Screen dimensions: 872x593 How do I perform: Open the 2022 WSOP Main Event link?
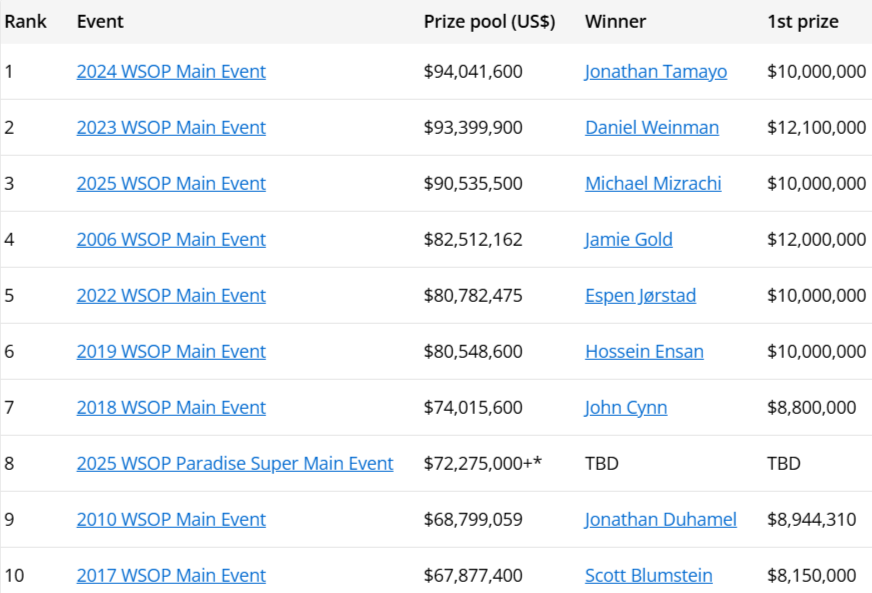(171, 296)
